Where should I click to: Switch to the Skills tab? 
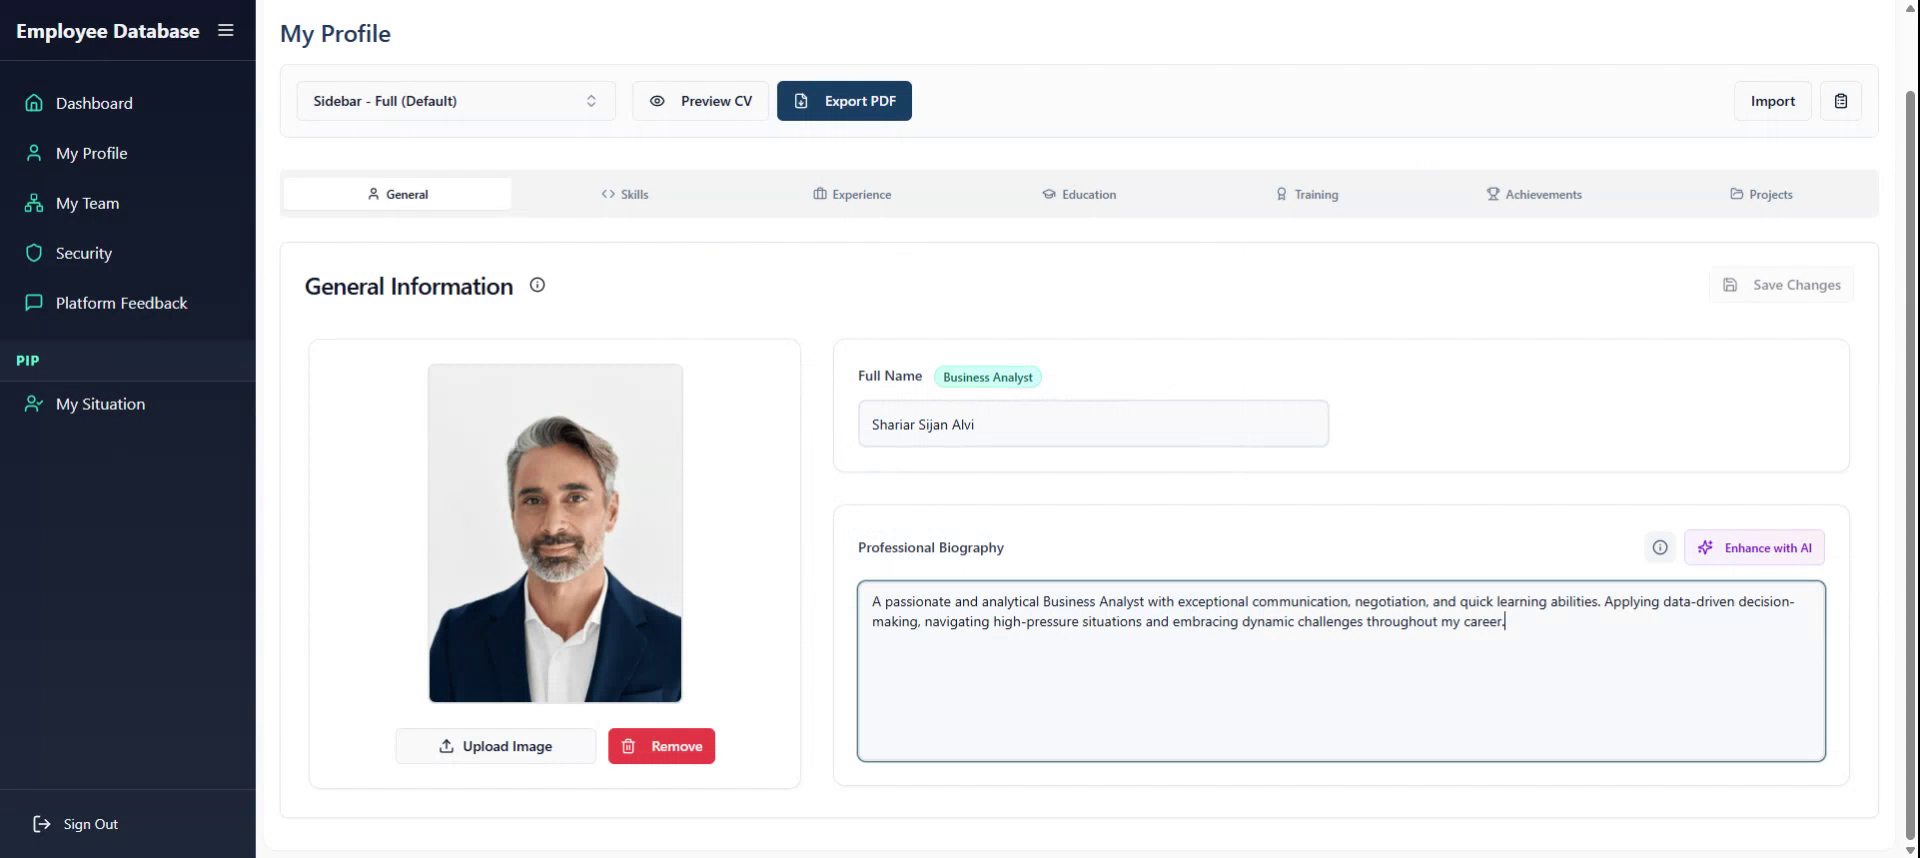625,194
